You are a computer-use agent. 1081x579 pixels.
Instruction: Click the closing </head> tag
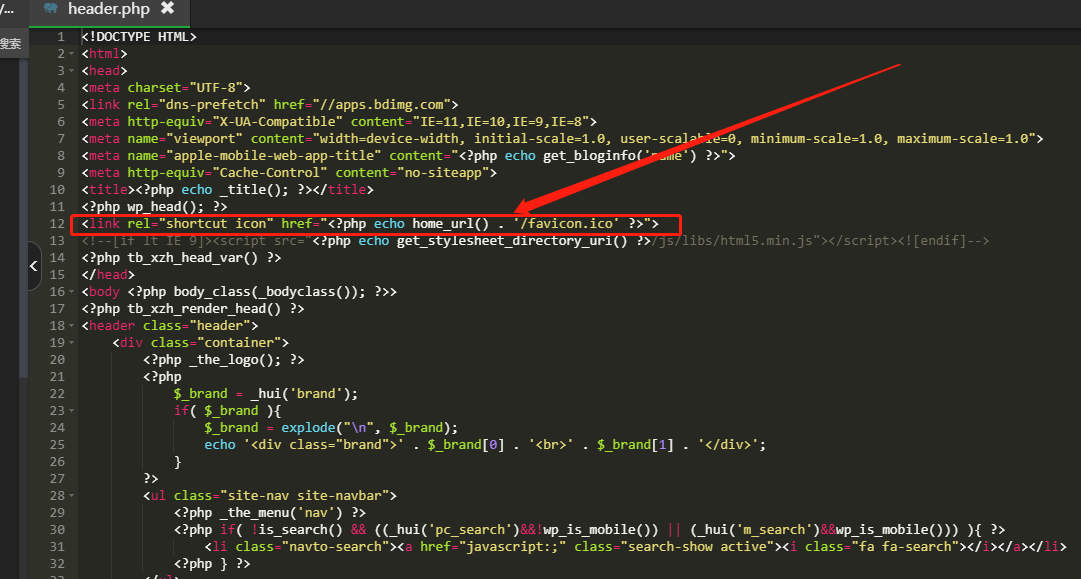[x=108, y=275]
